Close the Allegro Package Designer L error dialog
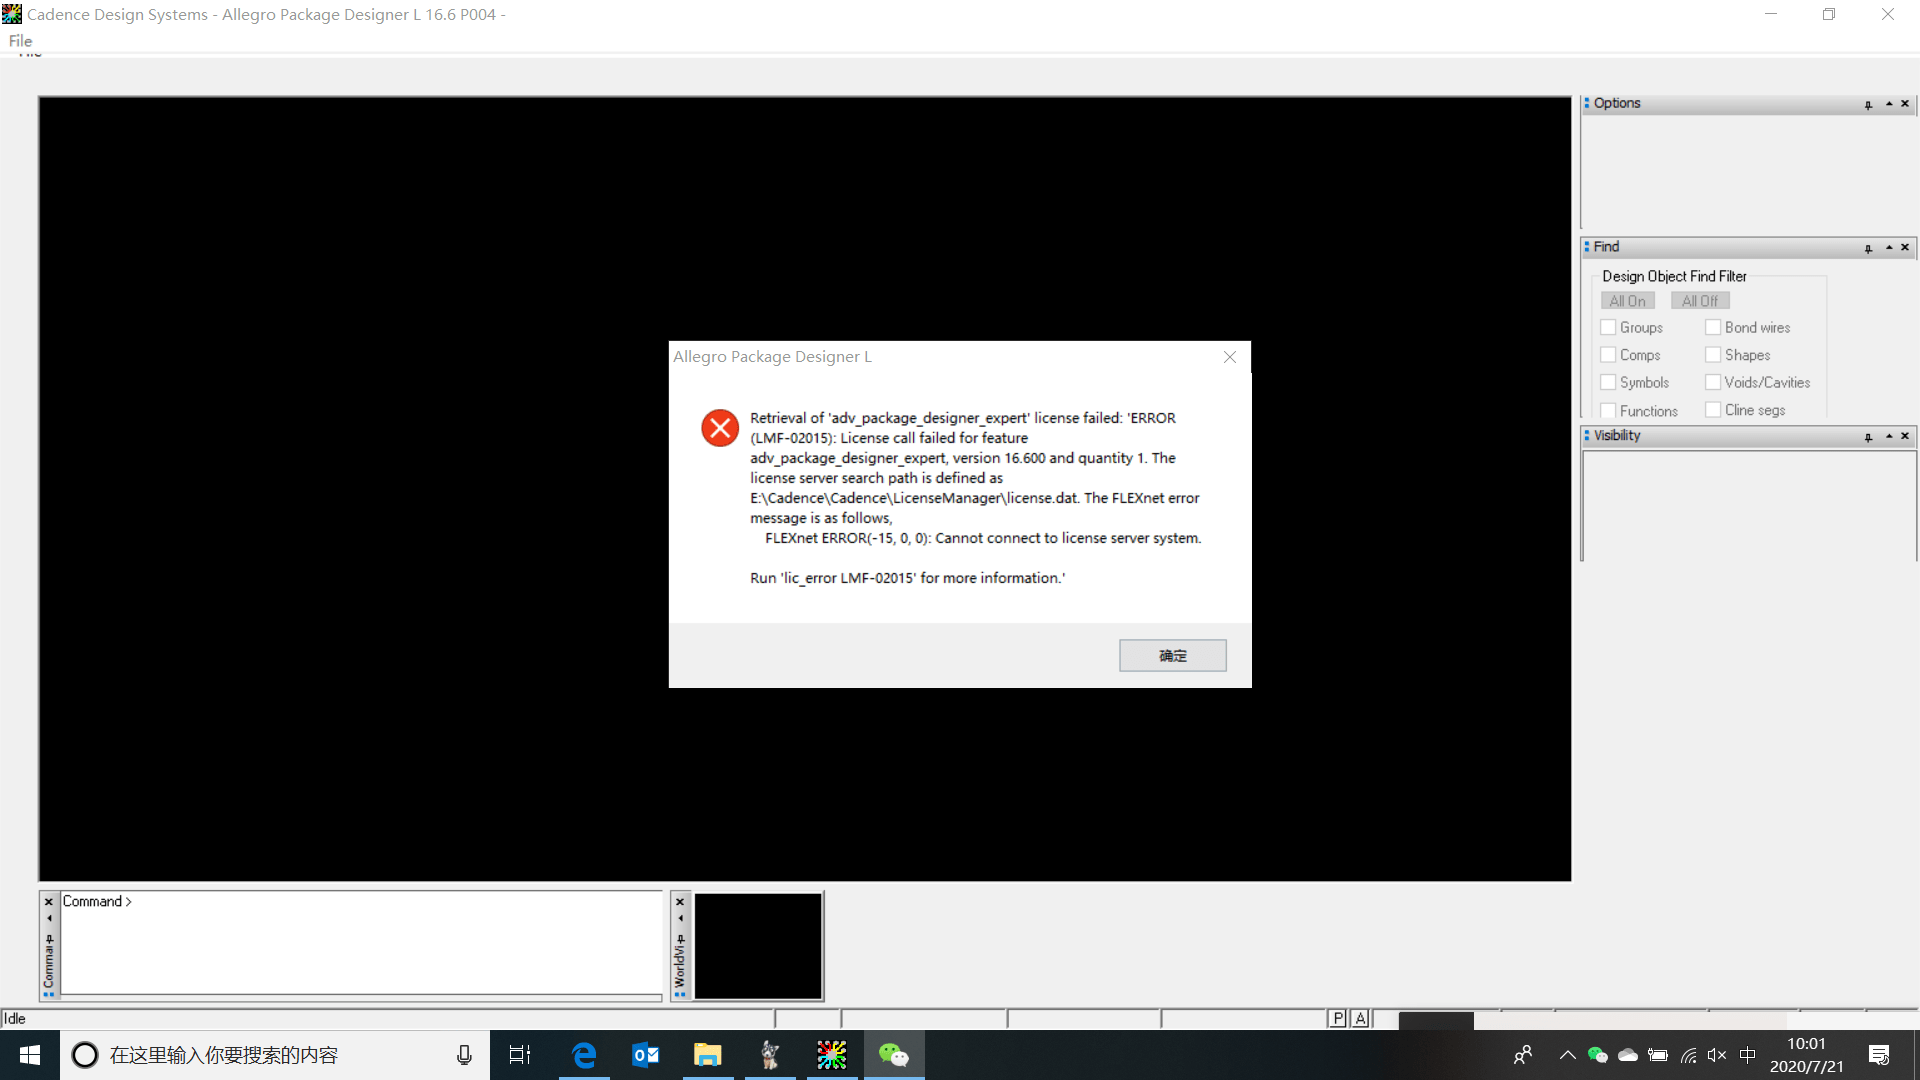 [x=1230, y=357]
